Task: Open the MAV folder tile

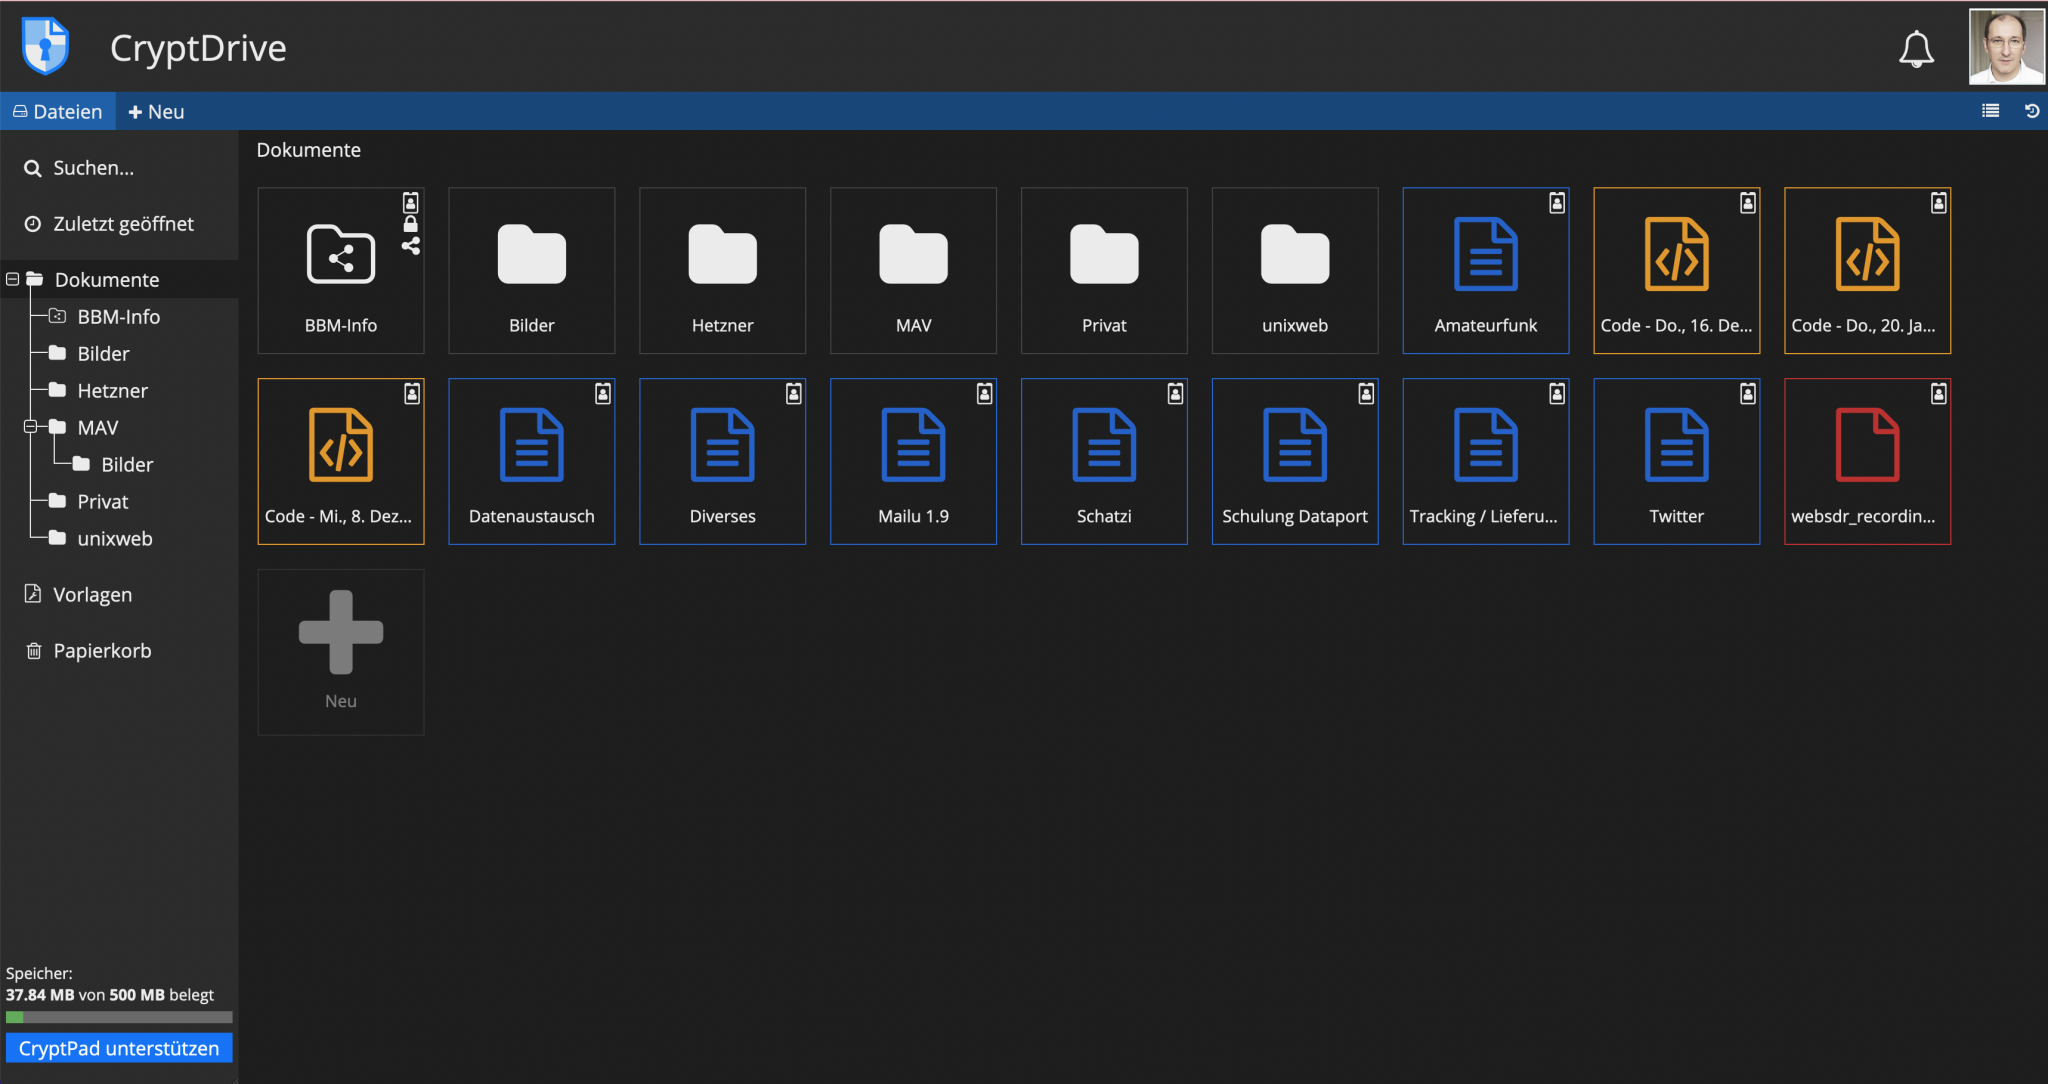Action: tap(914, 271)
